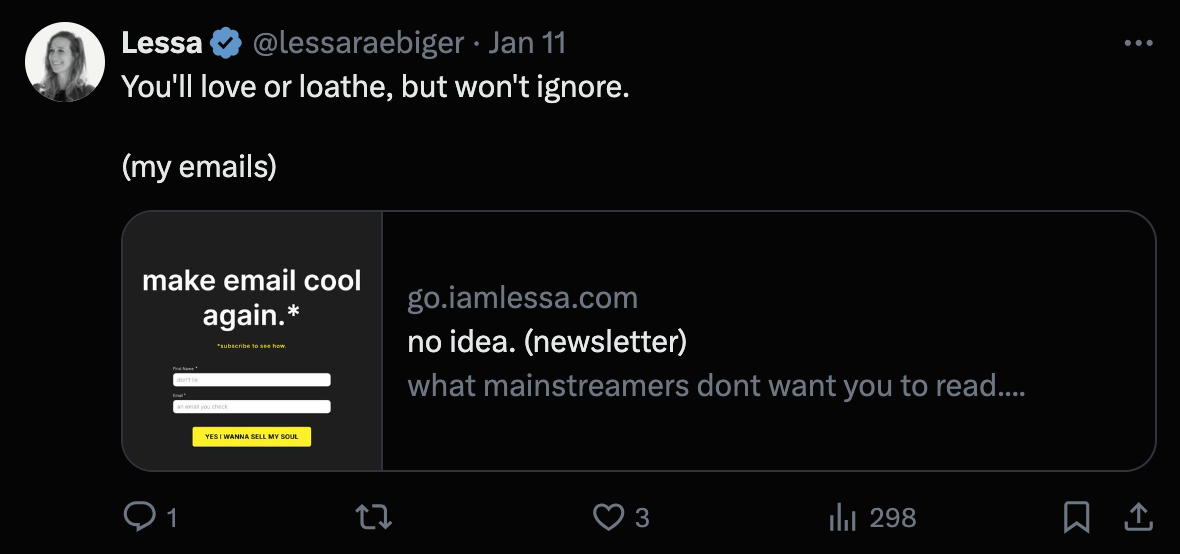Bookmark the post

point(1077,517)
